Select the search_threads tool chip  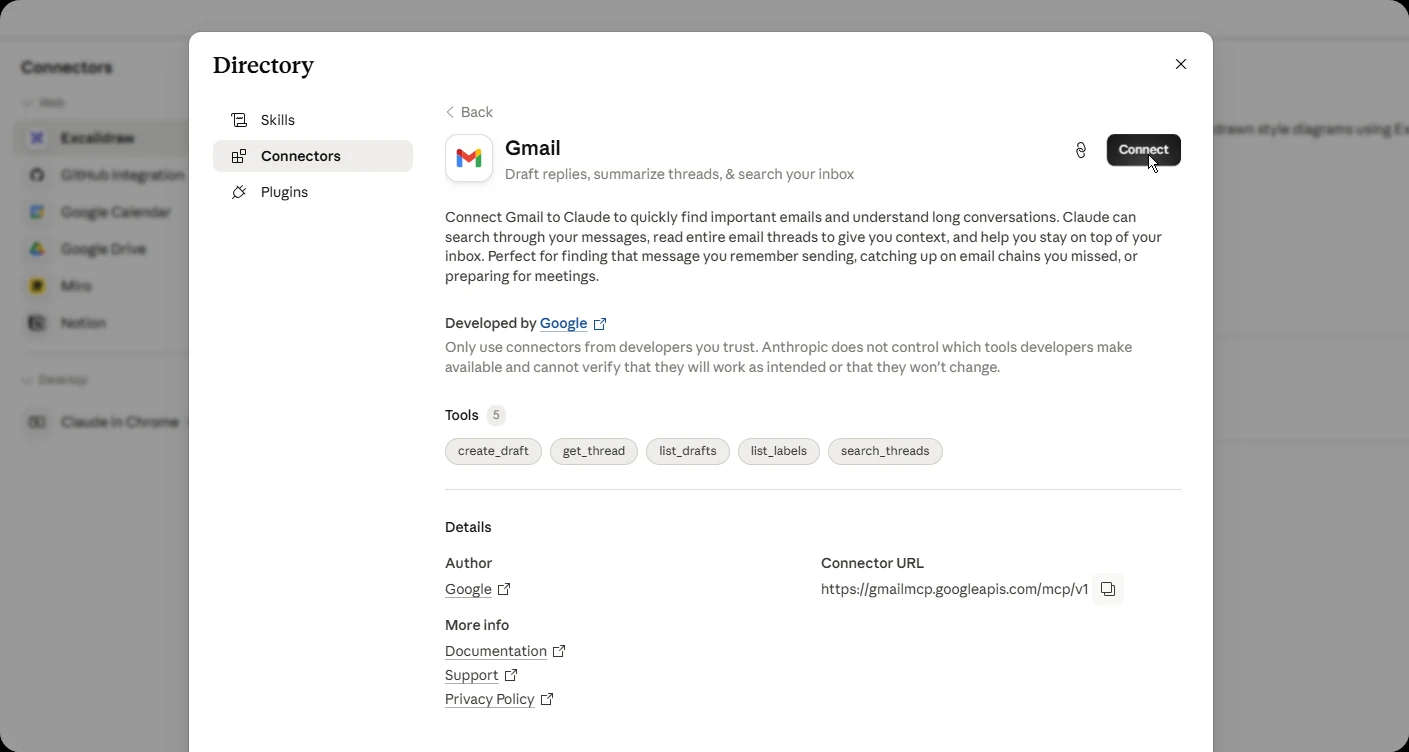coord(885,451)
